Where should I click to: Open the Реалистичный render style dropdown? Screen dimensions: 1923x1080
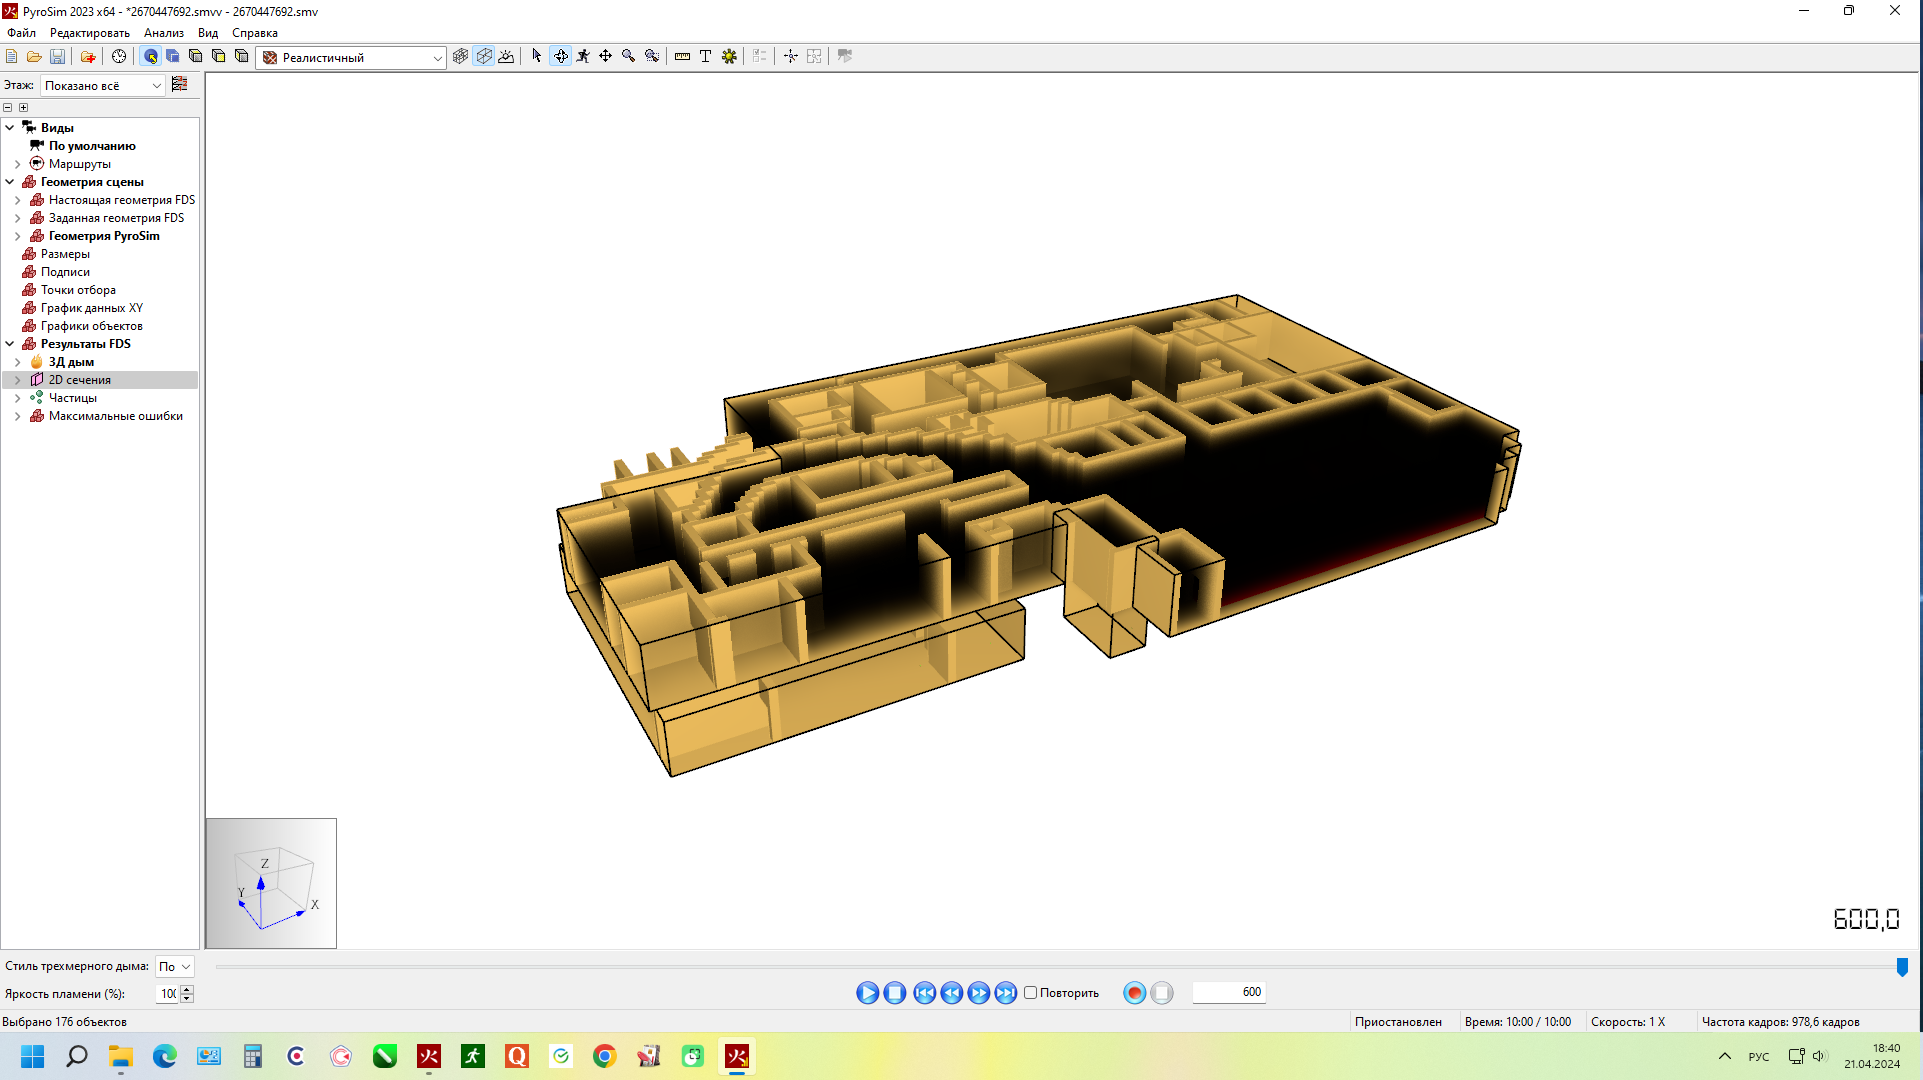(351, 58)
